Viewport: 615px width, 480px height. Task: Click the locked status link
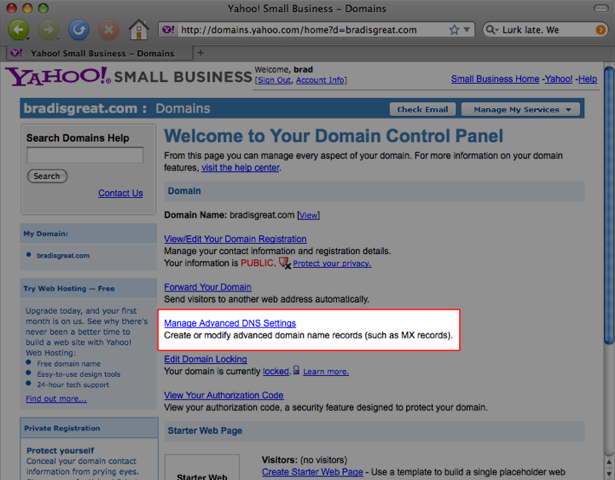(x=276, y=371)
